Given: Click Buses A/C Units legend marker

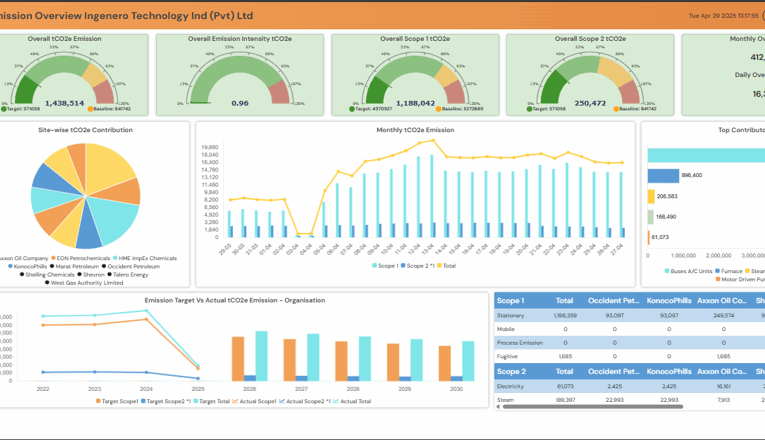Looking at the screenshot, I should (x=668, y=270).
